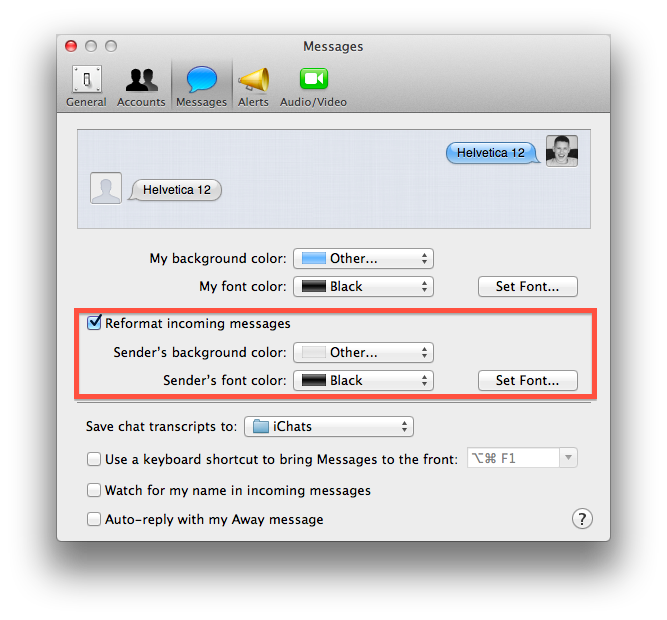This screenshot has height=620, width=667.
Task: Click Set Font next to My font color
Action: (527, 287)
